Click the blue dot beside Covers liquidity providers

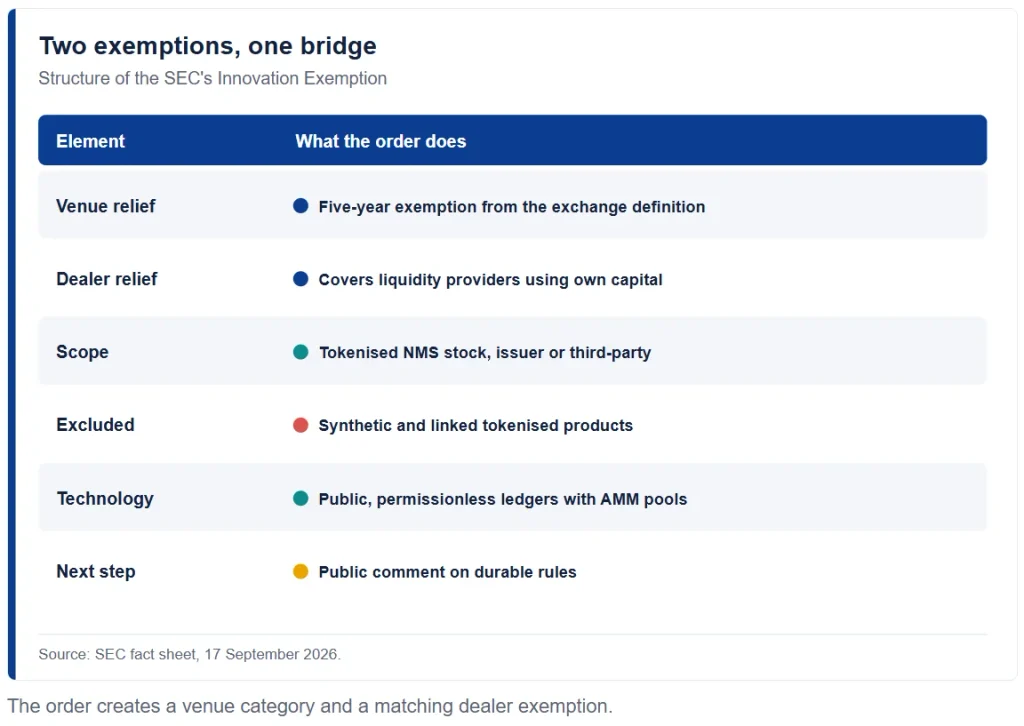coord(300,279)
